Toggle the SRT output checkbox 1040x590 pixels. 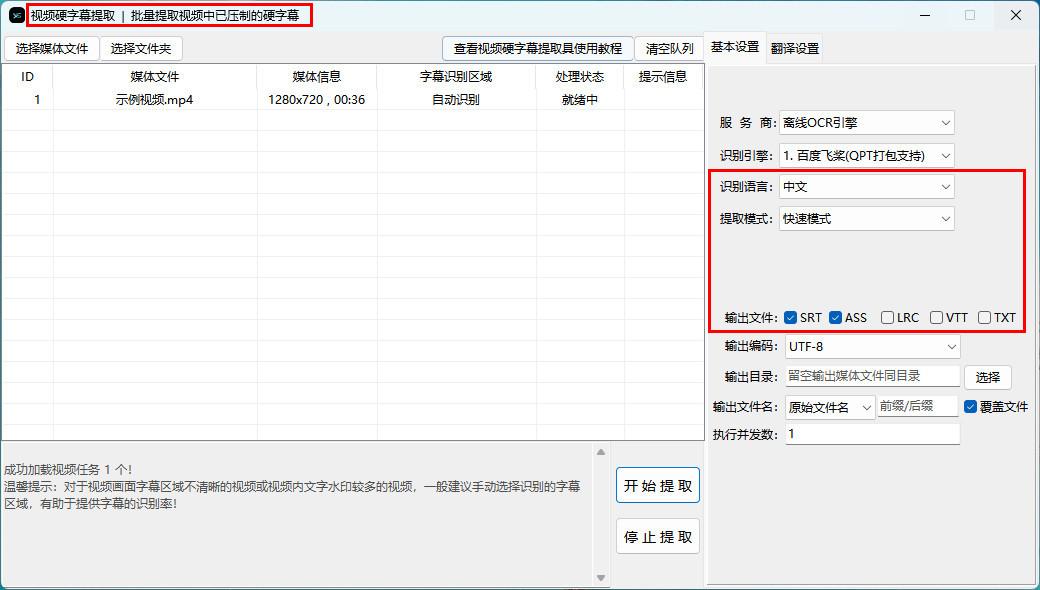[791, 318]
